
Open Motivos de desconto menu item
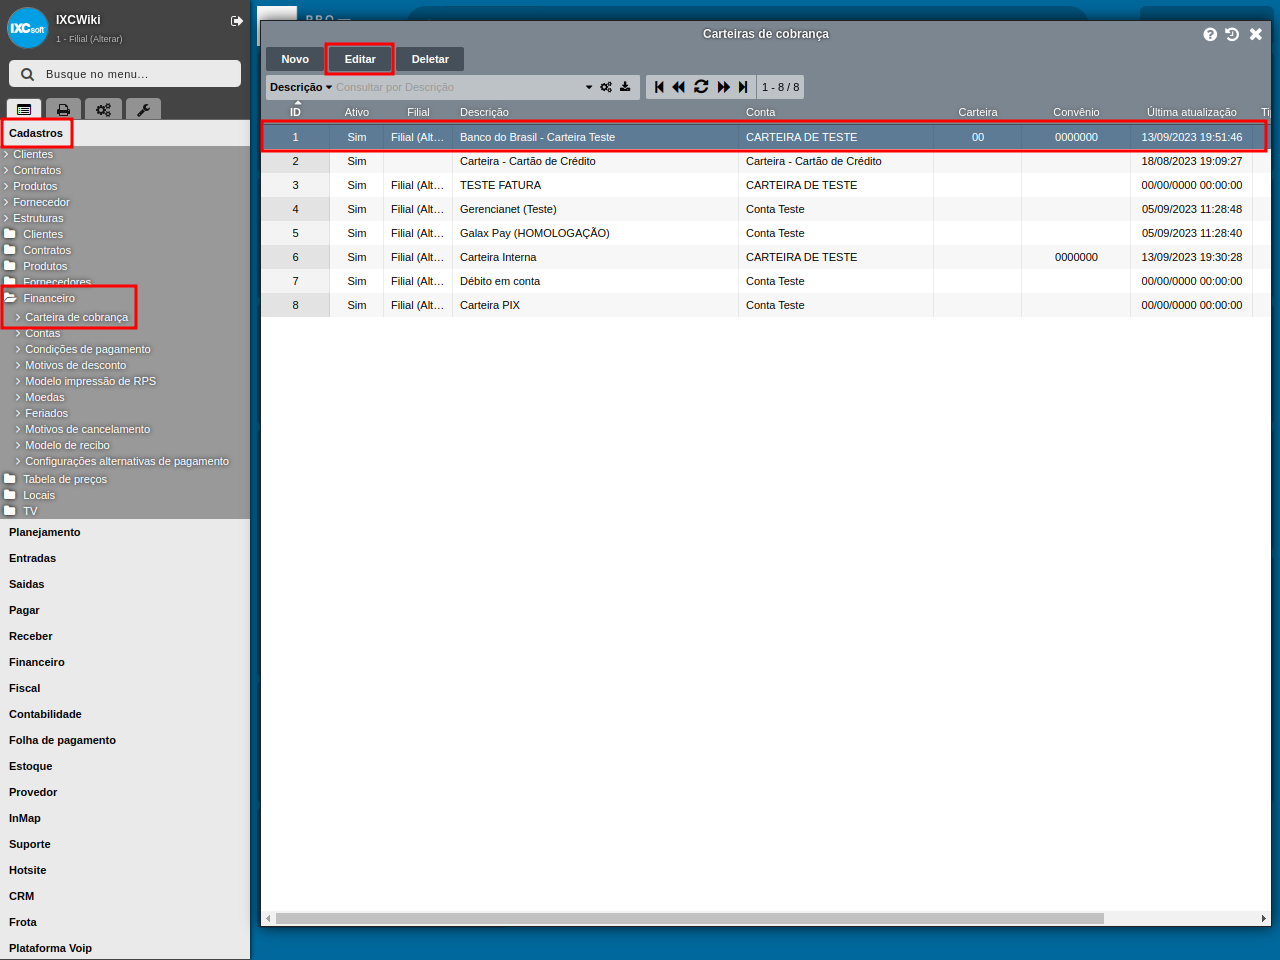point(76,365)
